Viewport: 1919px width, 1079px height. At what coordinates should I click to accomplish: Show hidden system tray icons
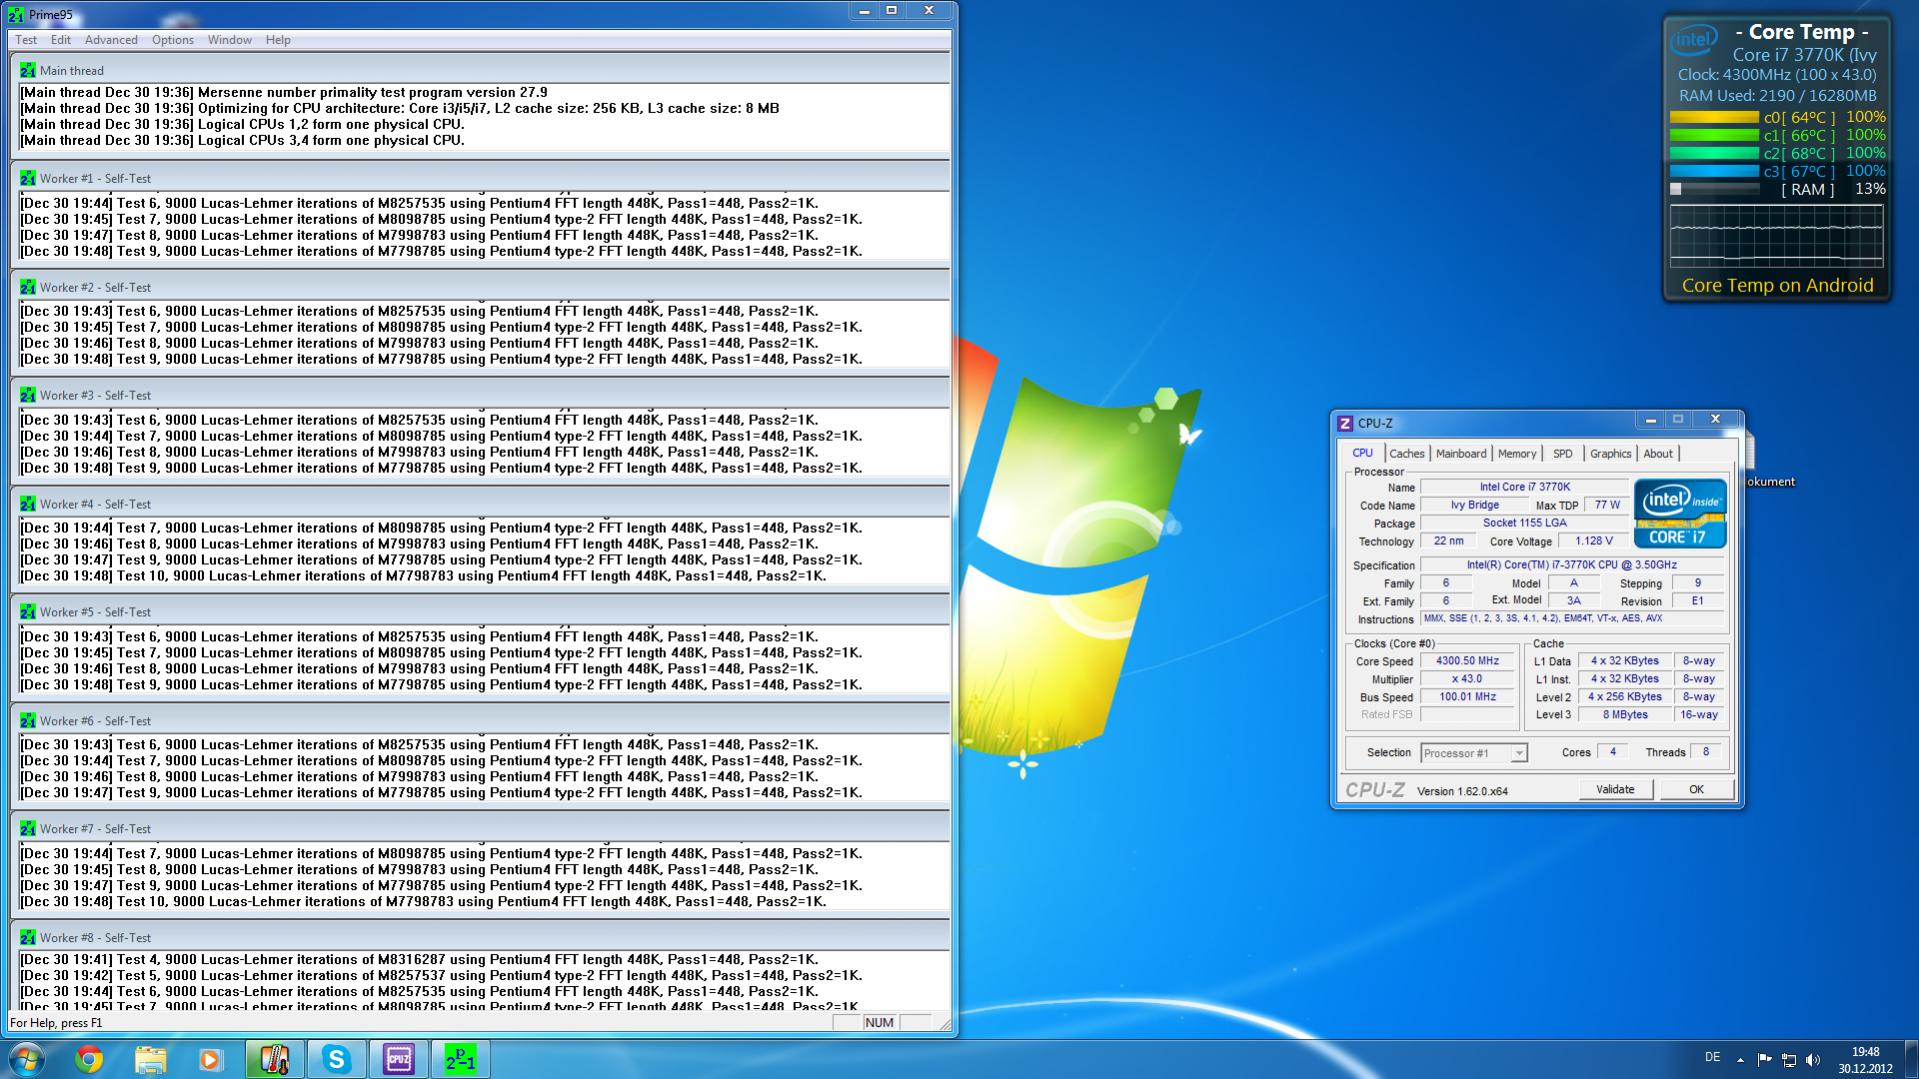click(x=1740, y=1060)
